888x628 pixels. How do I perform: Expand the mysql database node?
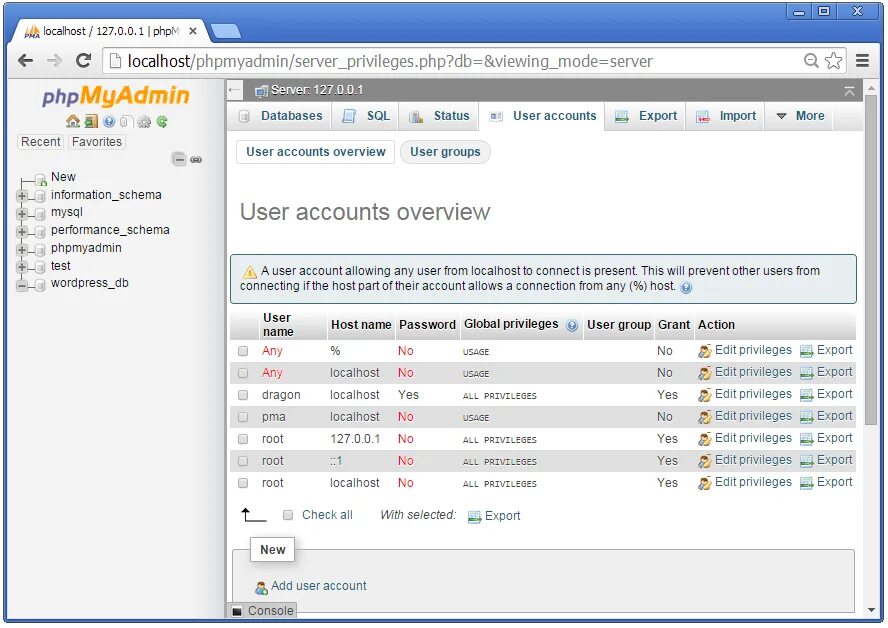(x=22, y=214)
